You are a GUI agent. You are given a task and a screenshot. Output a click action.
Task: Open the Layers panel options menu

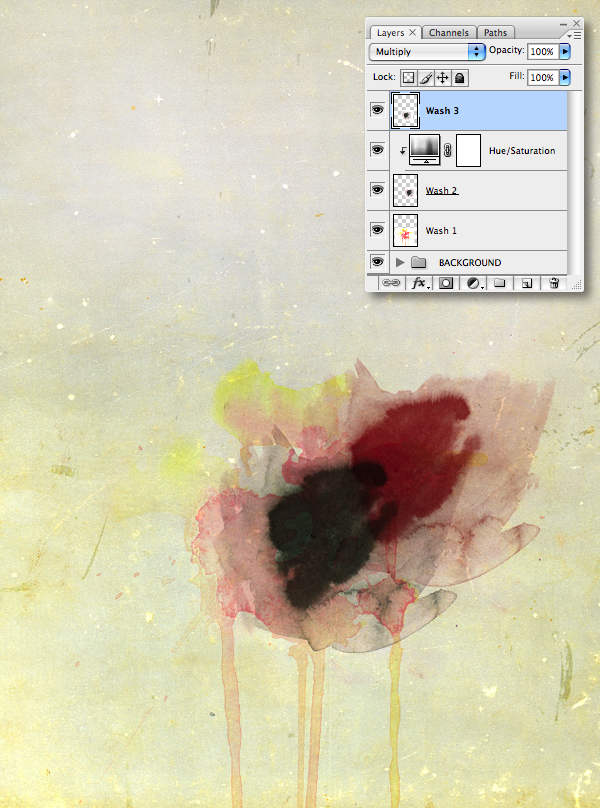[x=574, y=35]
